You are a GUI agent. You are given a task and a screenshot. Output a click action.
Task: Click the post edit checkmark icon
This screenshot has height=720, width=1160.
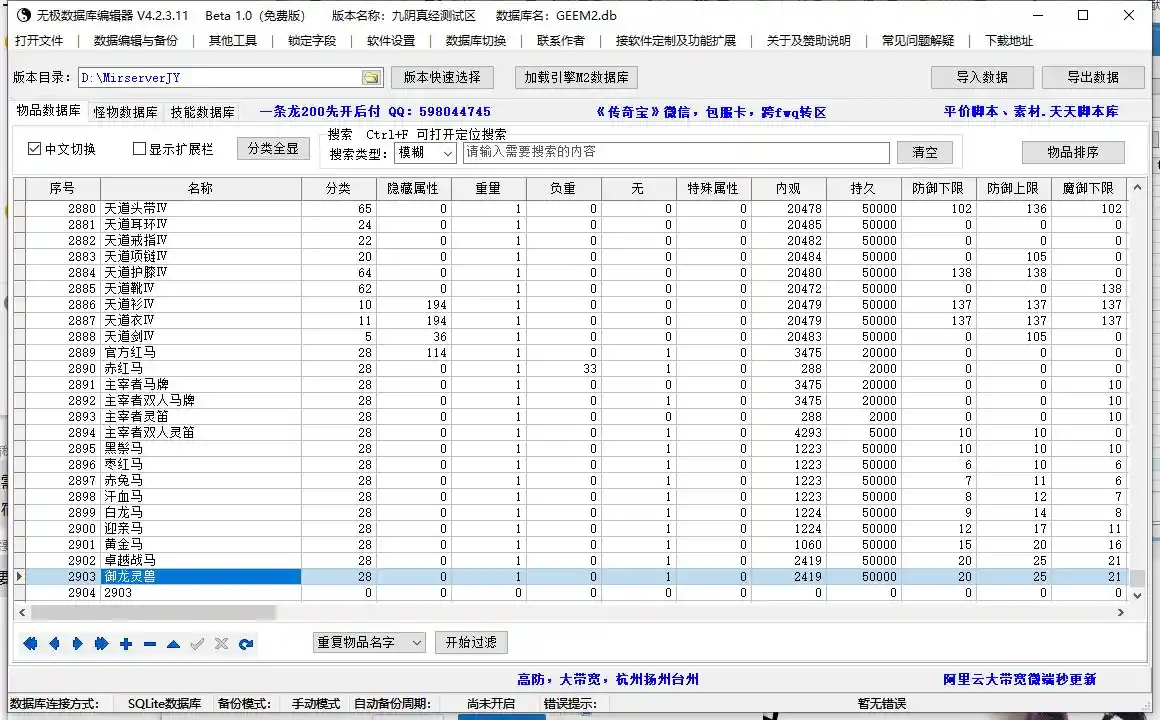click(x=197, y=644)
